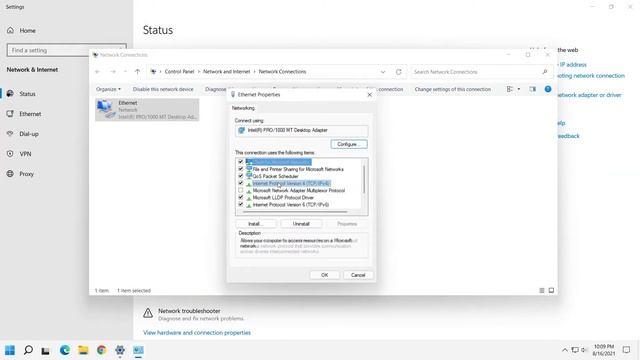Click the Uninstall button
Viewport: 640px width, 360px height.
tap(301, 224)
